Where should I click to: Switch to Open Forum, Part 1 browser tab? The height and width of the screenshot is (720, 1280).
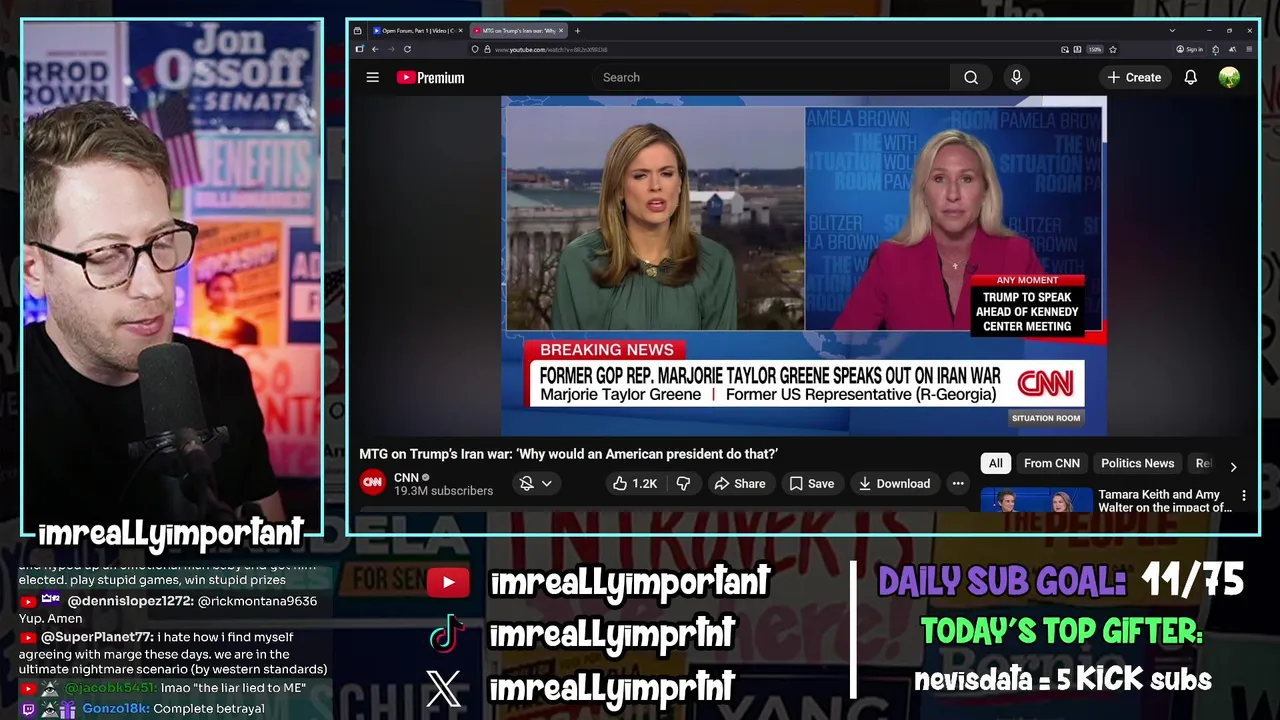click(419, 31)
